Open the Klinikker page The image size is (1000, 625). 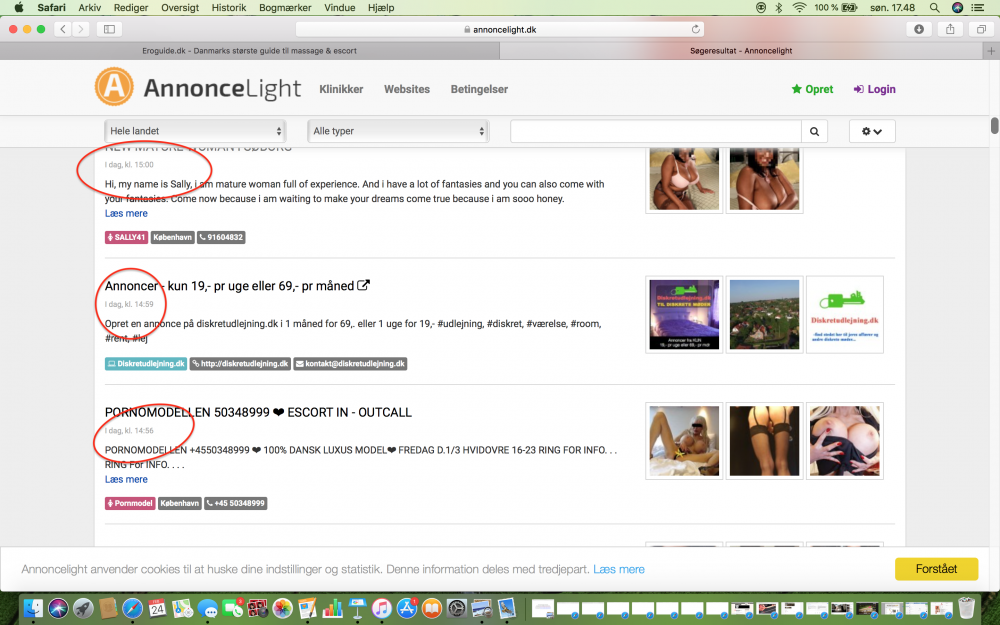pyautogui.click(x=341, y=89)
